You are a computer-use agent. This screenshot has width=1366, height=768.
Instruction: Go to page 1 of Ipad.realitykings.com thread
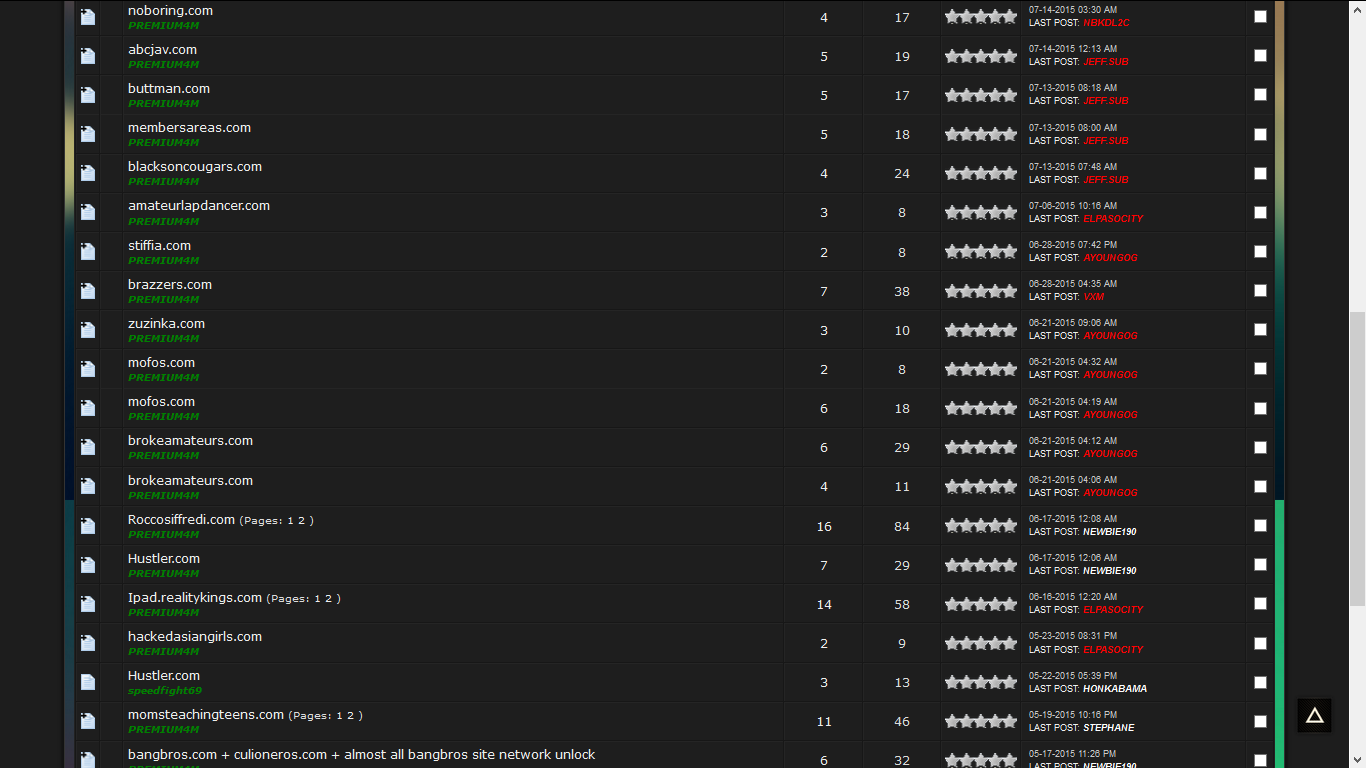point(318,599)
